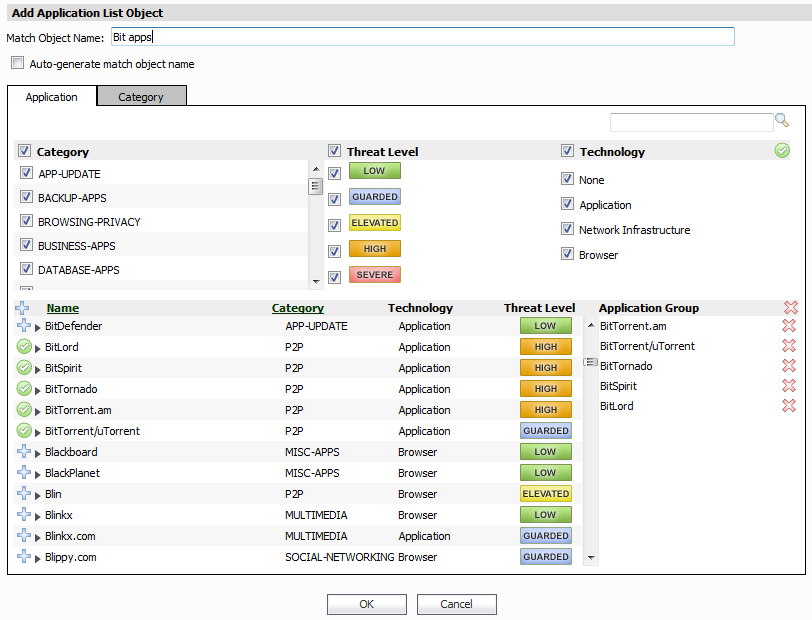Toggle the Technology header checkbox
This screenshot has height=620, width=812.
click(x=568, y=151)
